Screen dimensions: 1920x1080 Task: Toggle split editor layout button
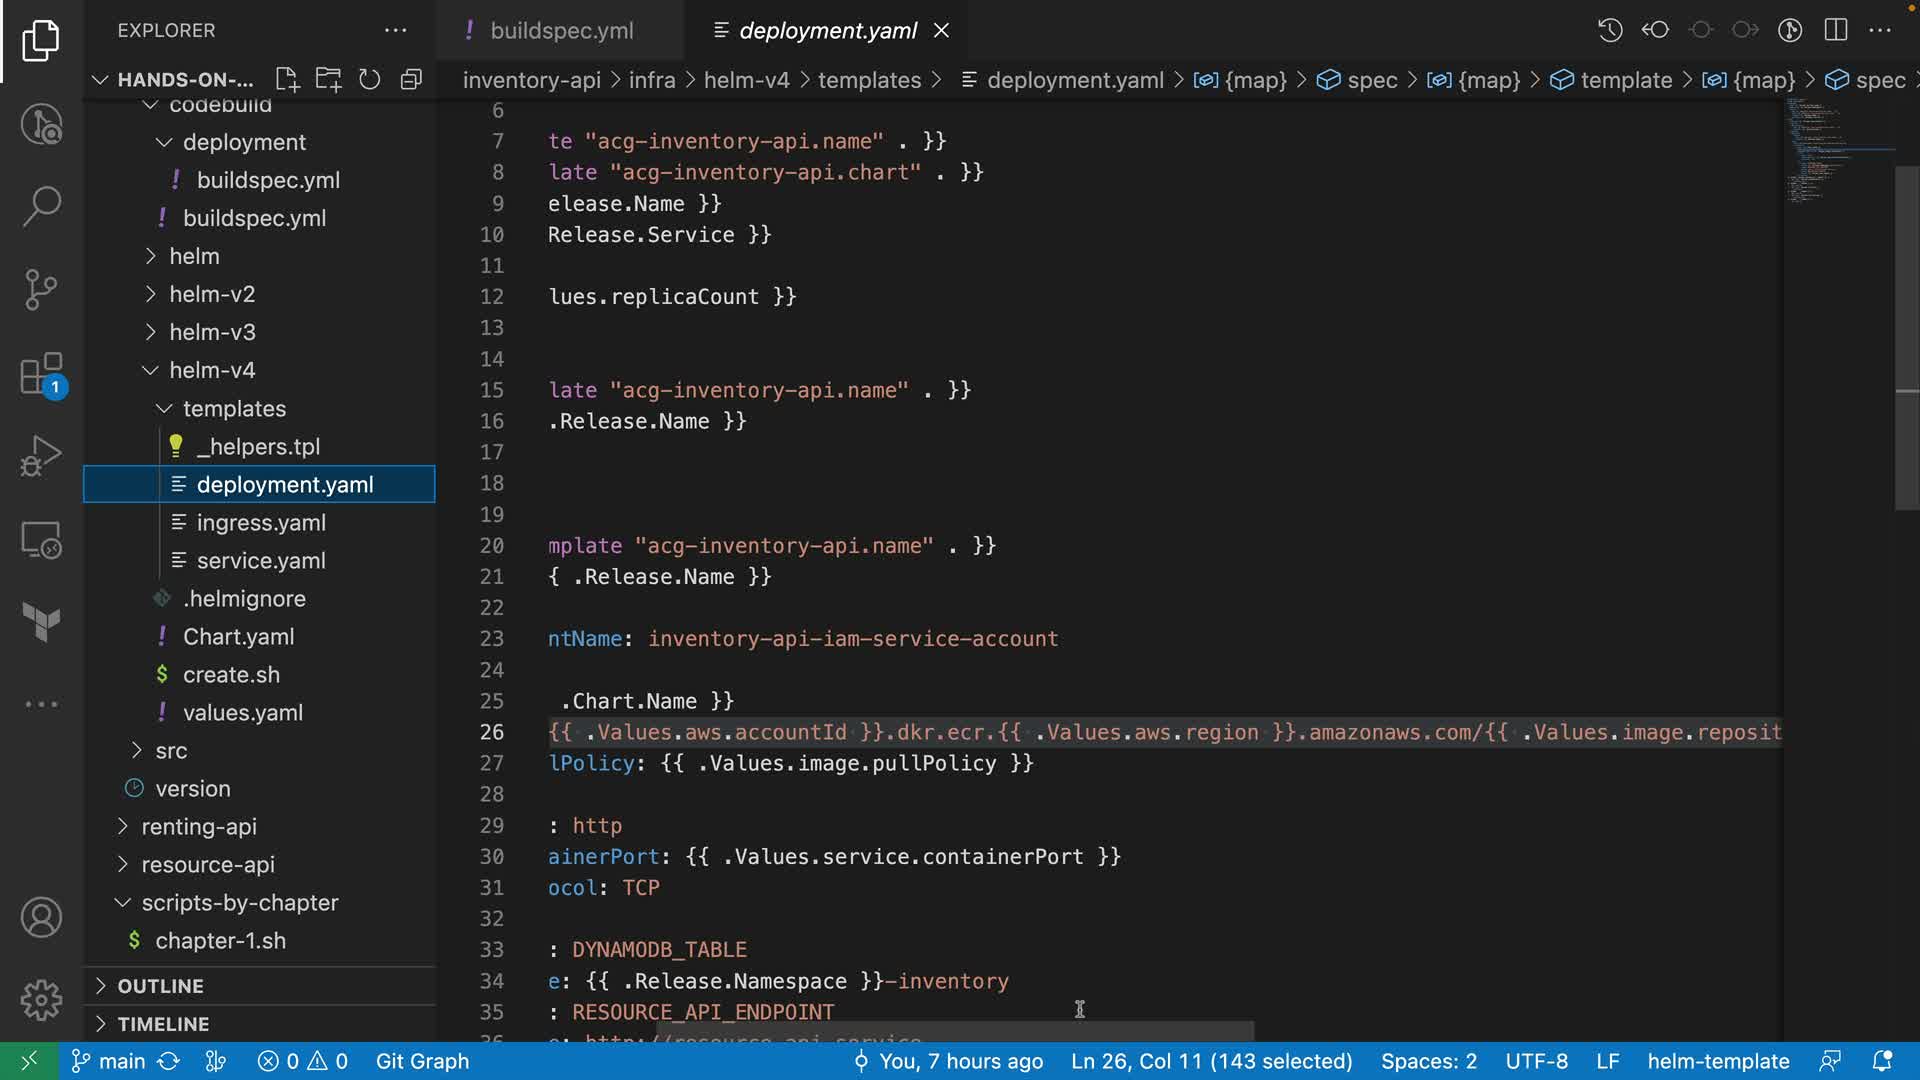click(1835, 30)
